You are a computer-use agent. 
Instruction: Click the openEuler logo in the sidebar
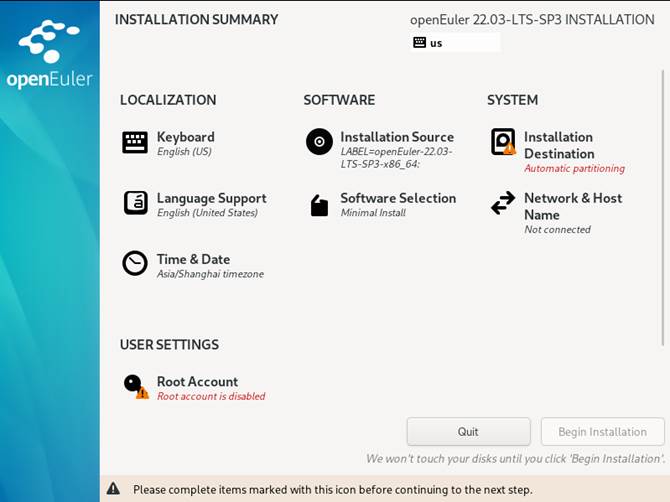[50, 56]
